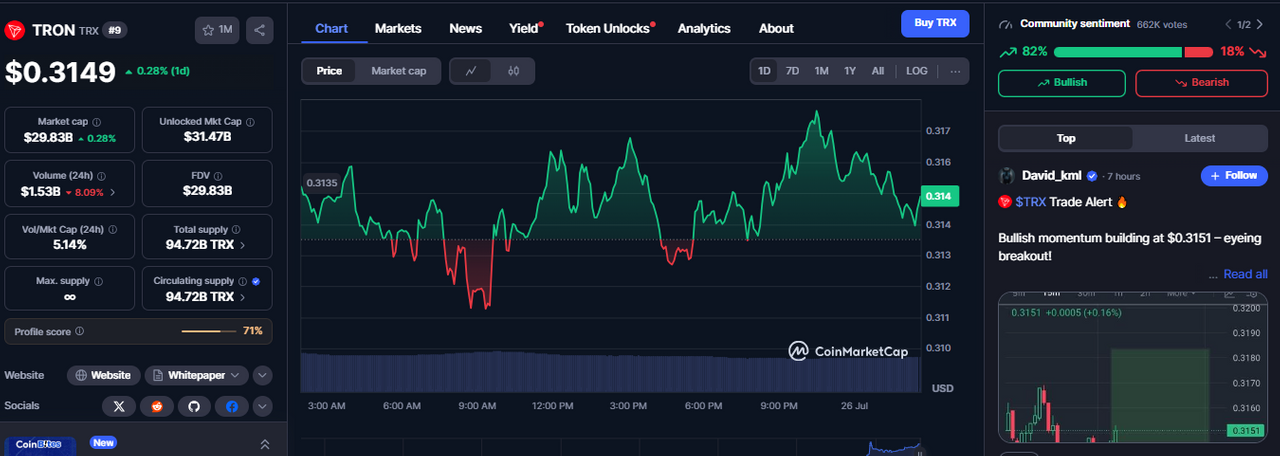Image resolution: width=1280 pixels, height=456 pixels.
Task: Set chart range to 7D
Action: click(792, 71)
